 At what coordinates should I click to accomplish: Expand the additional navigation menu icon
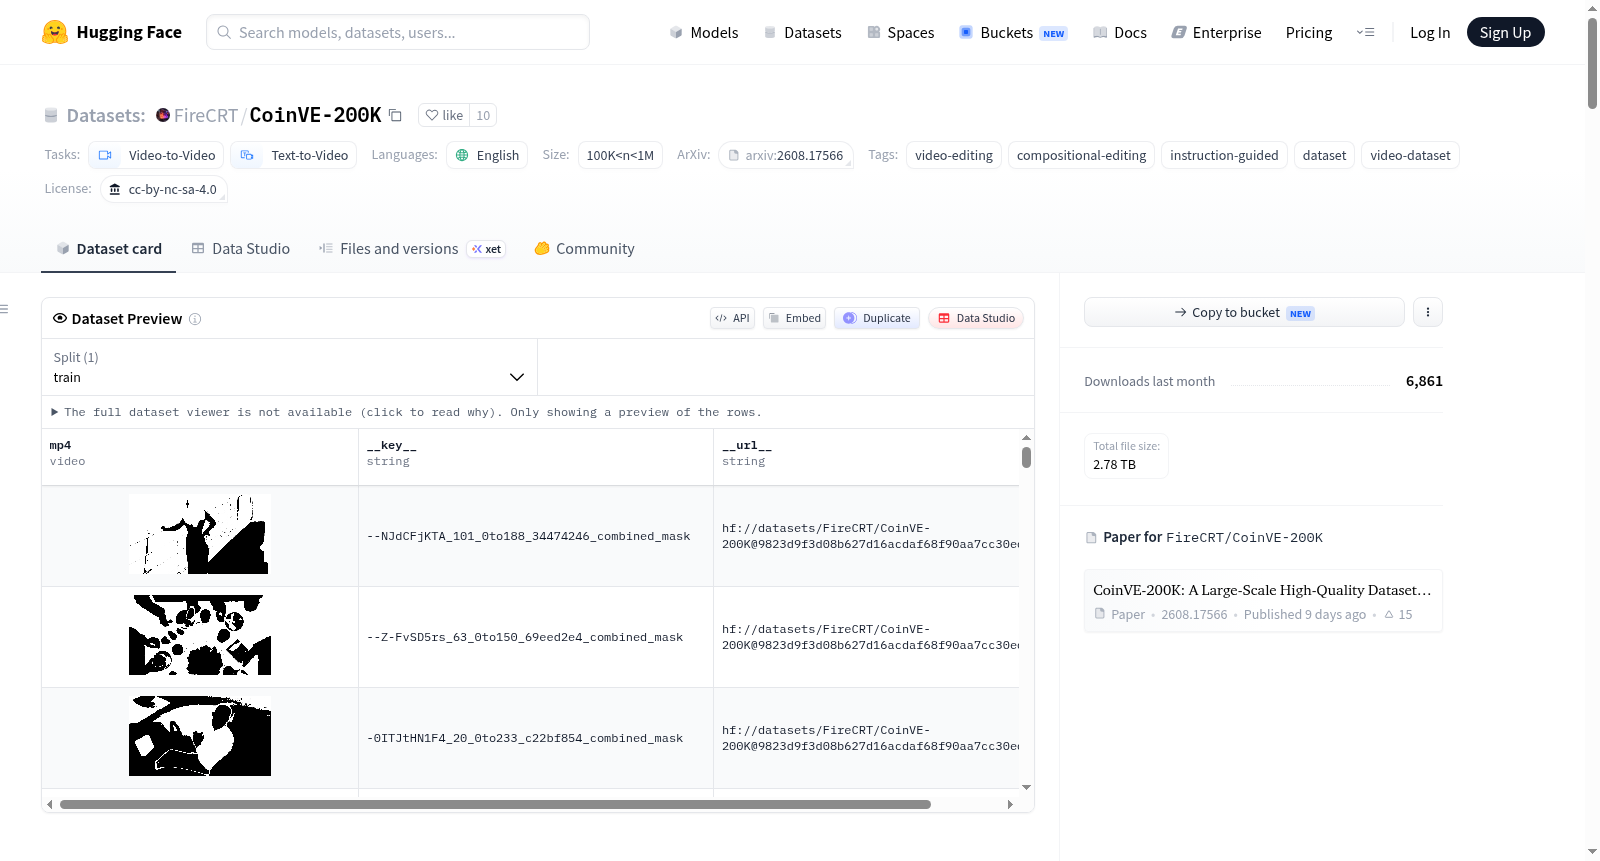pyautogui.click(x=1365, y=32)
